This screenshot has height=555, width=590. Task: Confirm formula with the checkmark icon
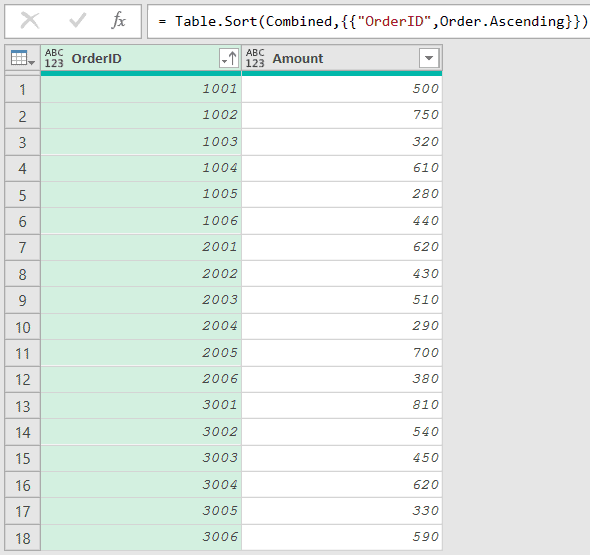[x=78, y=20]
